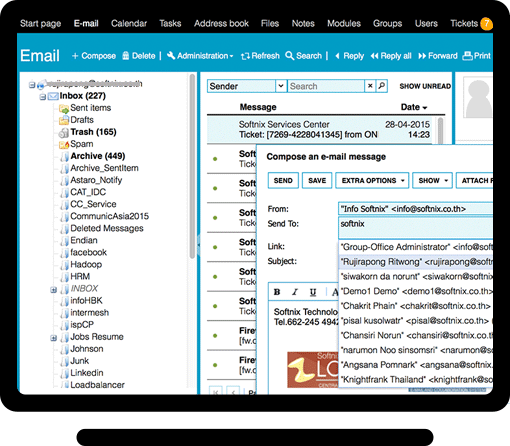510x446 pixels.
Task: Select Rujirapong Ritwong suggestion
Action: (416, 262)
